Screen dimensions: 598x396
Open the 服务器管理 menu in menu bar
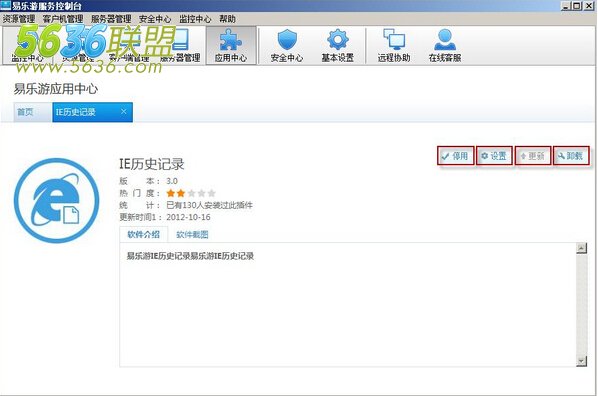[x=111, y=19]
